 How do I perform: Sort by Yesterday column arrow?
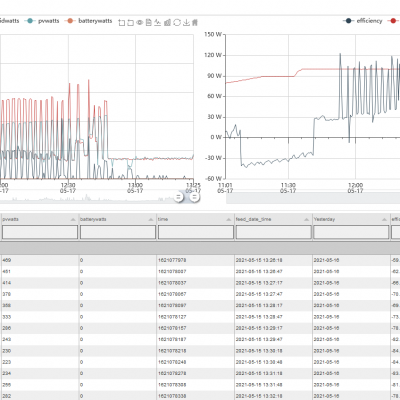[384, 219]
